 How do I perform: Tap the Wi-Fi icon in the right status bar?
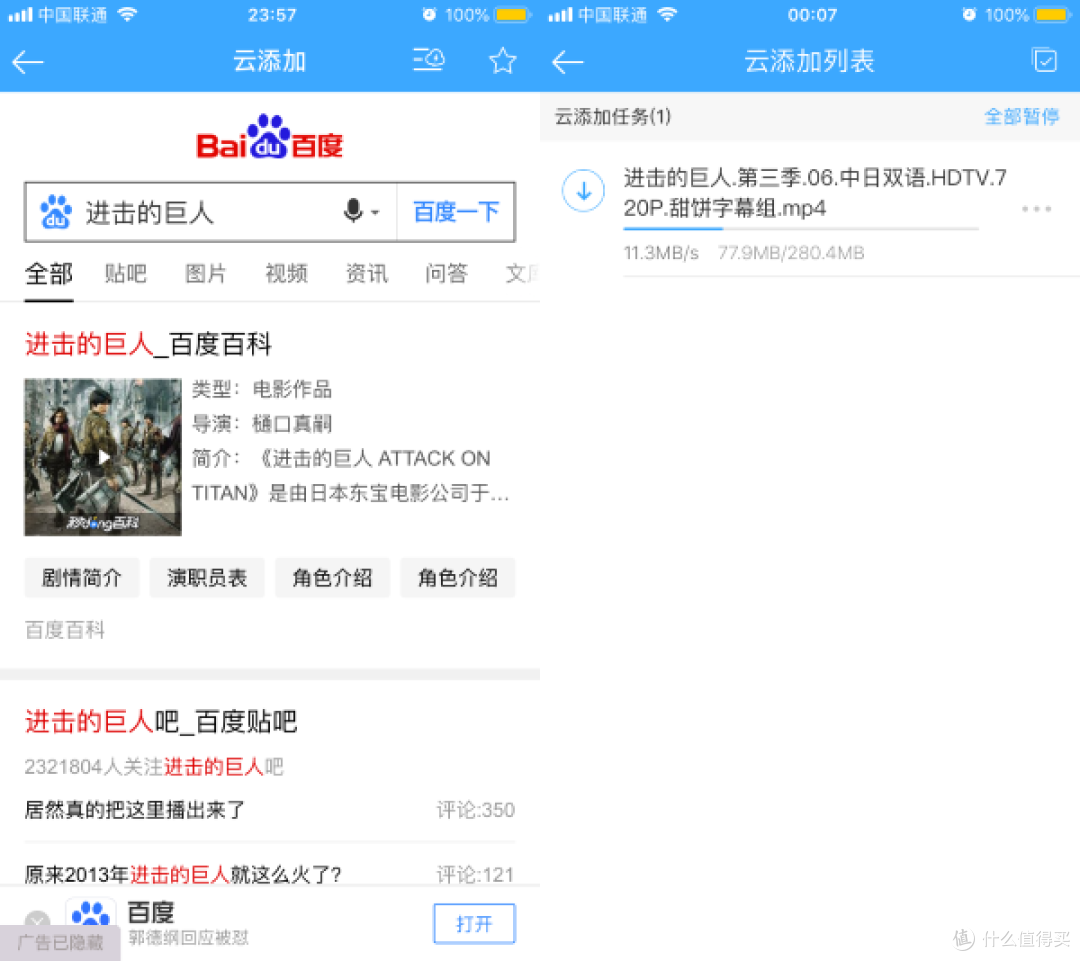pyautogui.click(x=667, y=14)
